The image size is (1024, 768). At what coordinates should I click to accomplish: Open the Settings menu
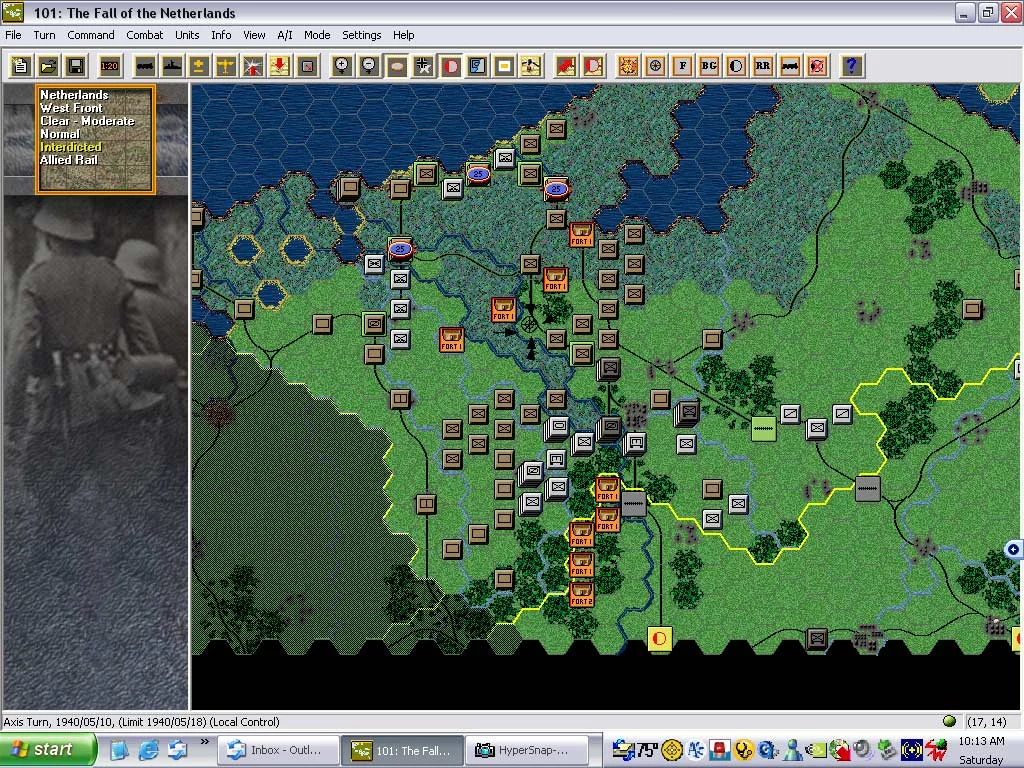(362, 35)
